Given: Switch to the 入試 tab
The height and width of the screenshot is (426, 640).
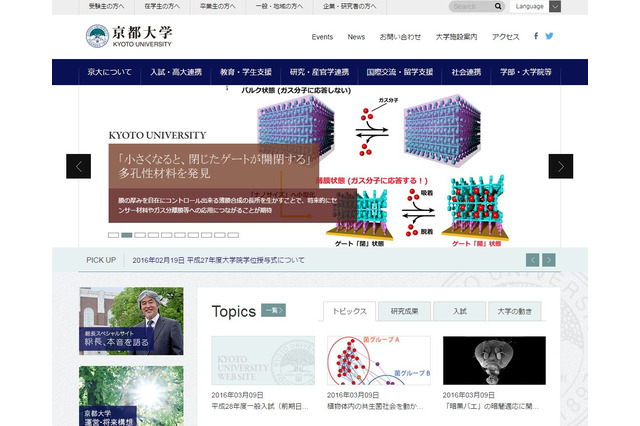Looking at the screenshot, I should [x=460, y=311].
